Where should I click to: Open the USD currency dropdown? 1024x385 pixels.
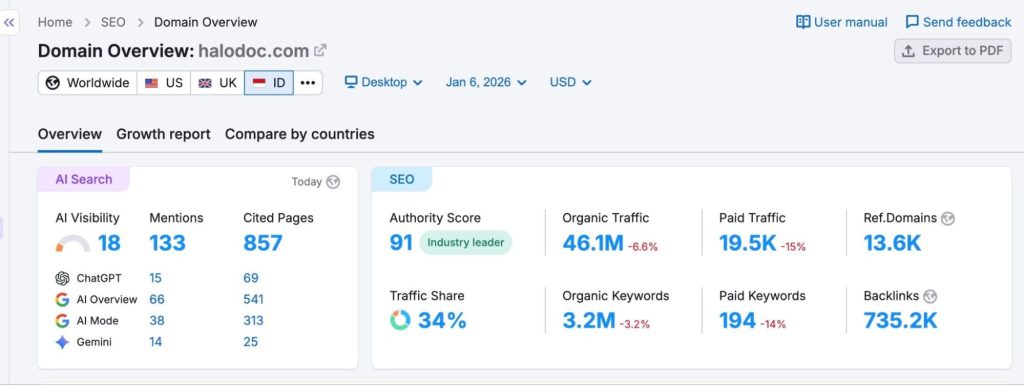[x=571, y=82]
